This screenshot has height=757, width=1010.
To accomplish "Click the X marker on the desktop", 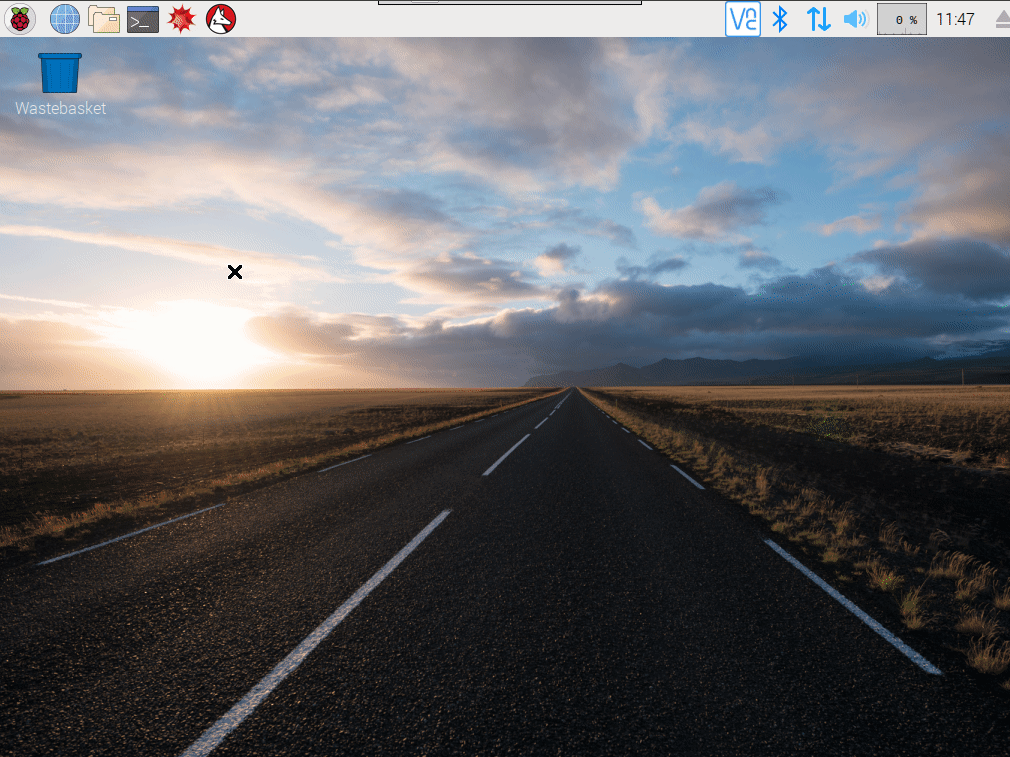I will pyautogui.click(x=236, y=271).
